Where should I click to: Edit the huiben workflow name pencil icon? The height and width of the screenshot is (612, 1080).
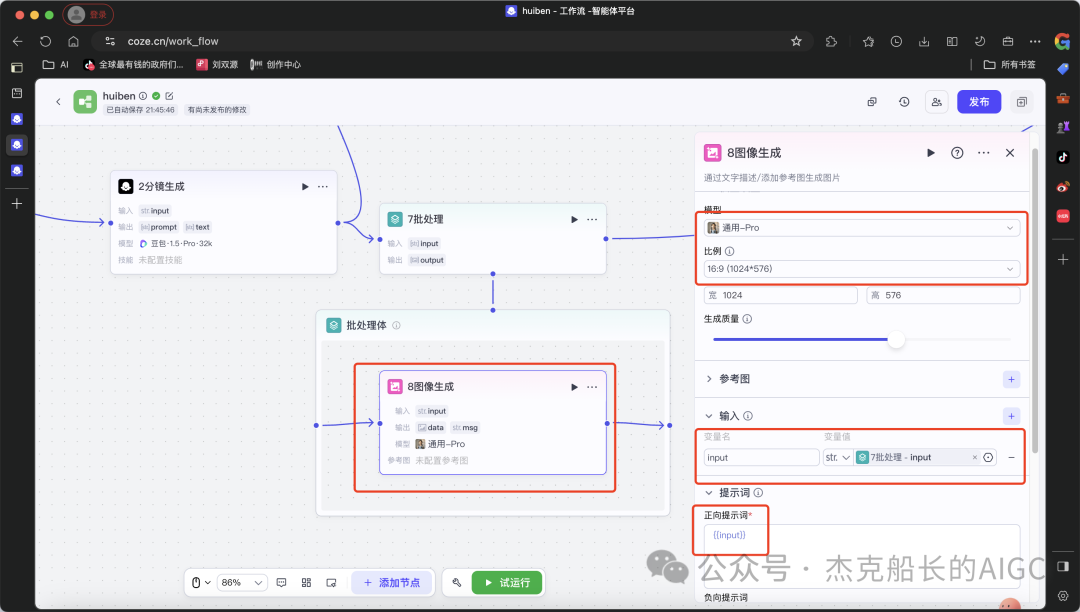pos(169,96)
